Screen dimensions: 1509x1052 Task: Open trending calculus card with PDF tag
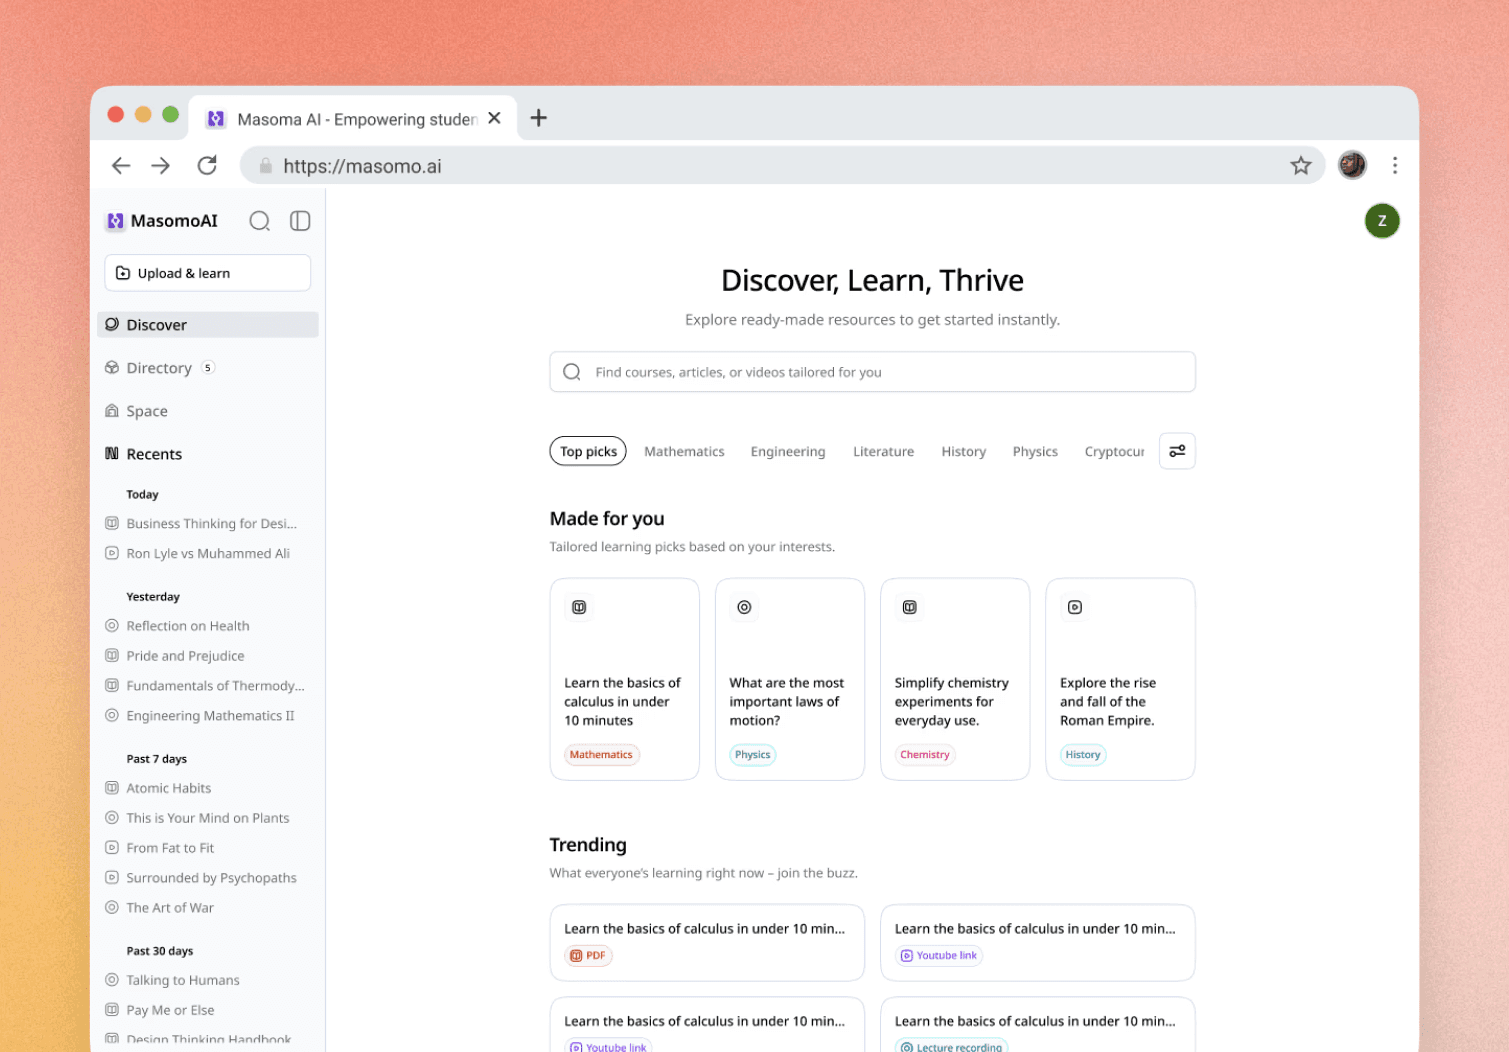point(707,943)
